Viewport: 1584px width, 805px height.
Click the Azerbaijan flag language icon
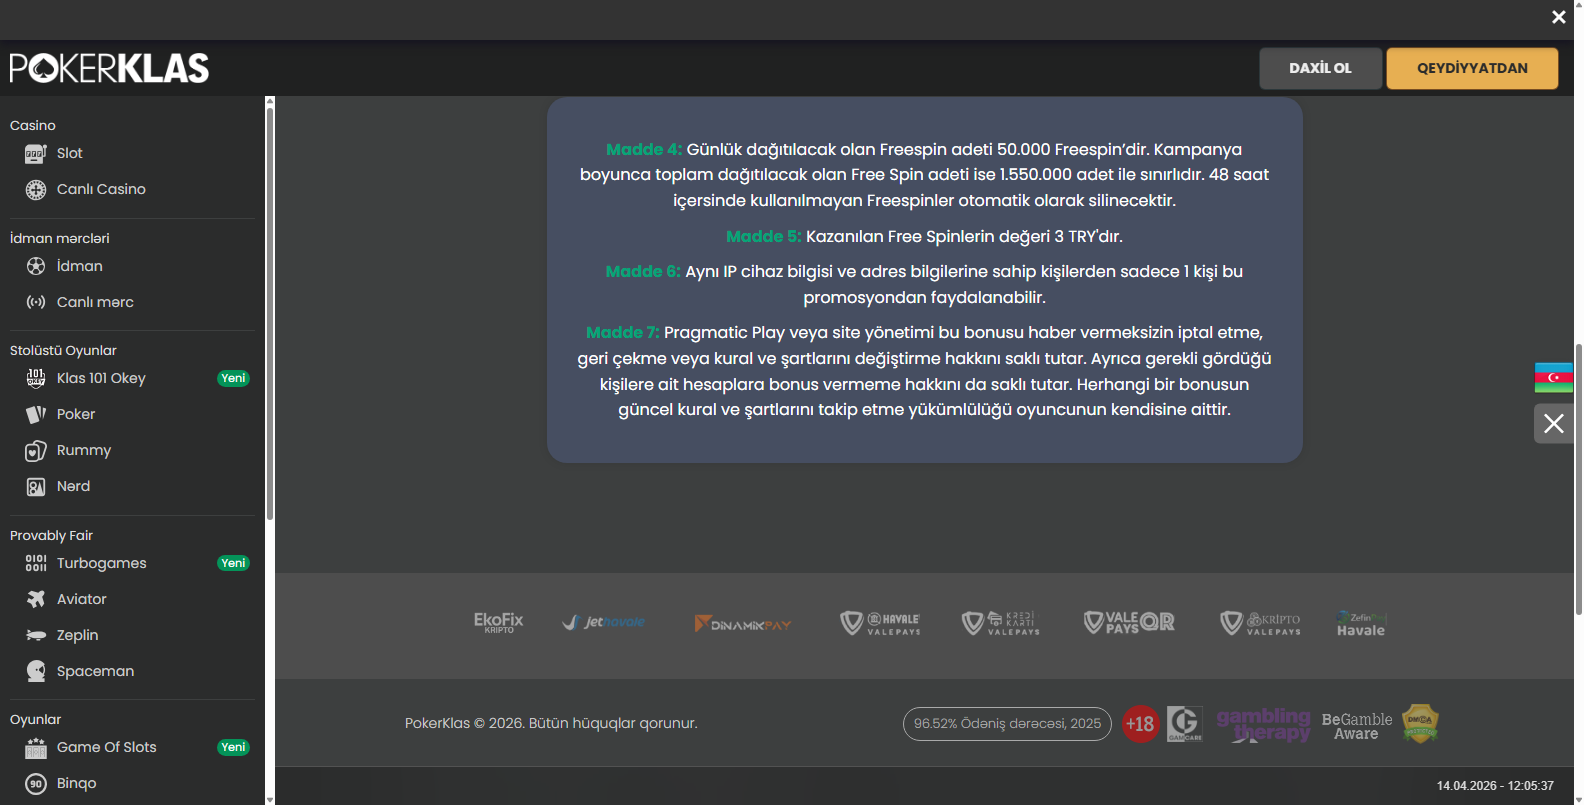click(1553, 377)
